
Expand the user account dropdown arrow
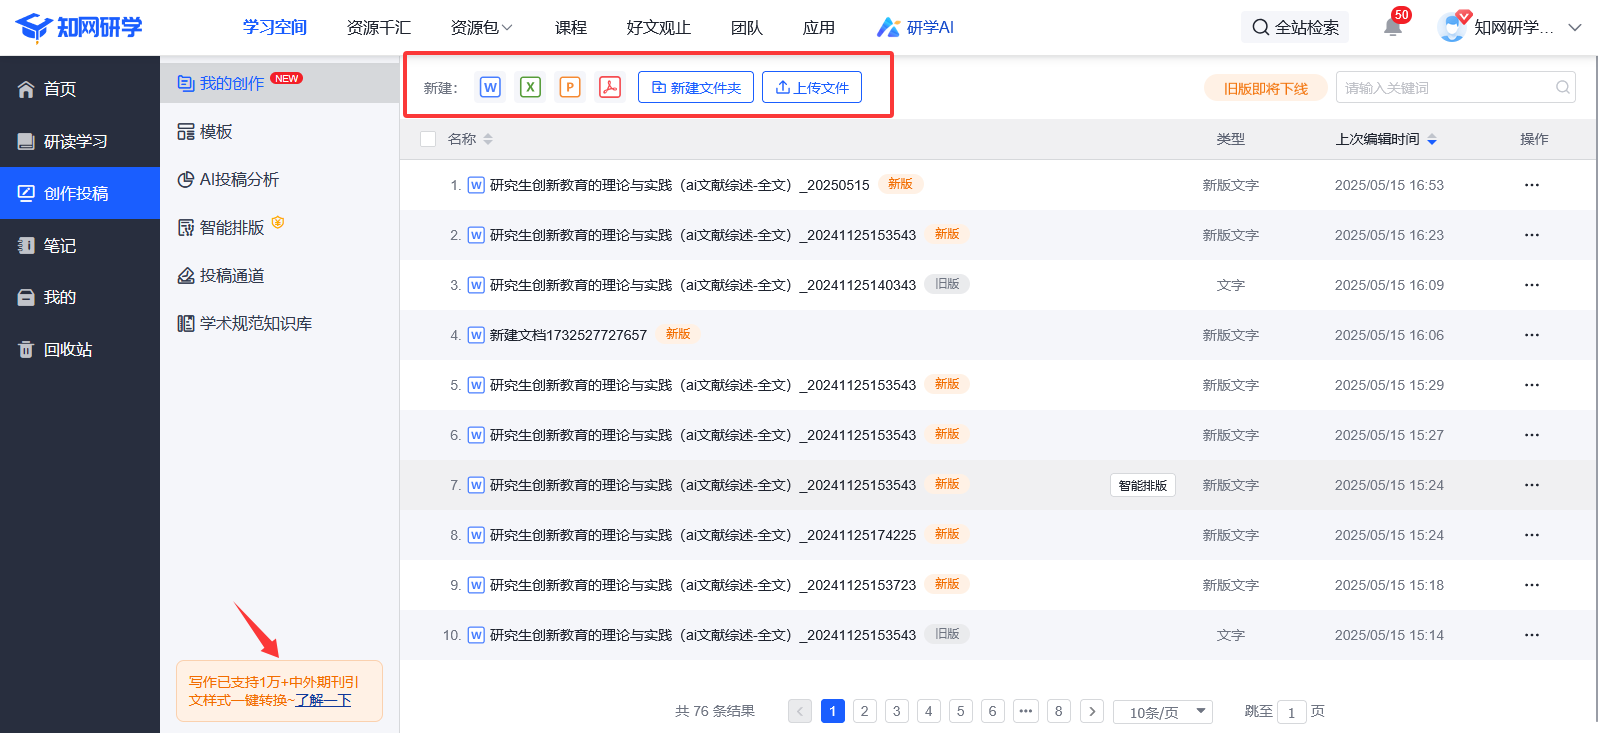(x=1575, y=27)
